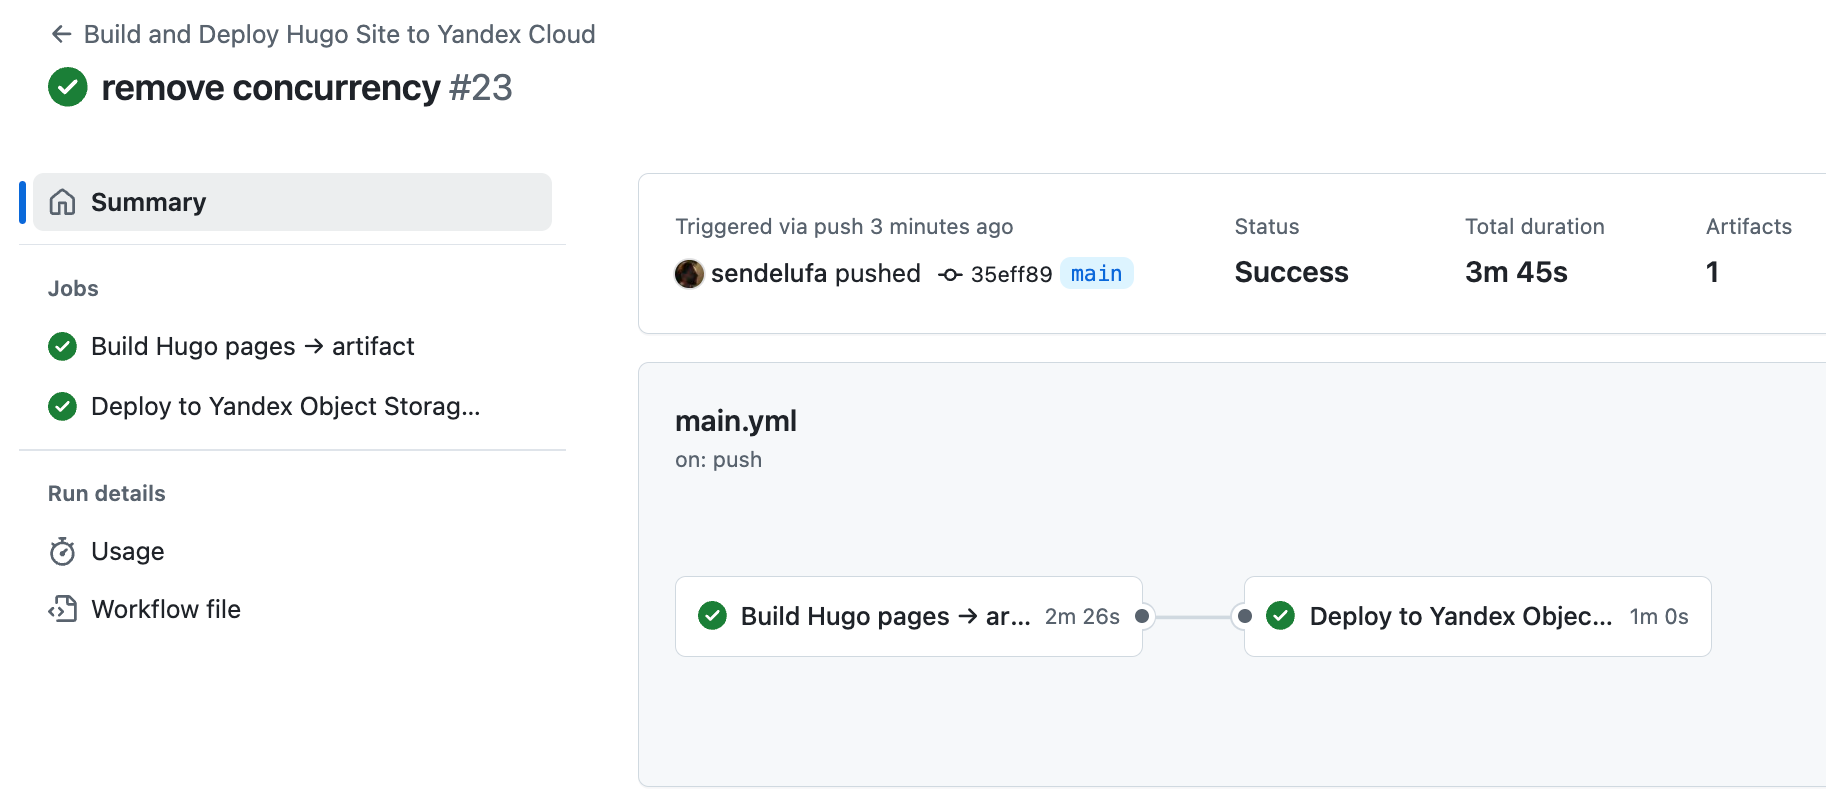The image size is (1826, 800).
Task: Click the Artifacts column label
Action: (x=1749, y=227)
